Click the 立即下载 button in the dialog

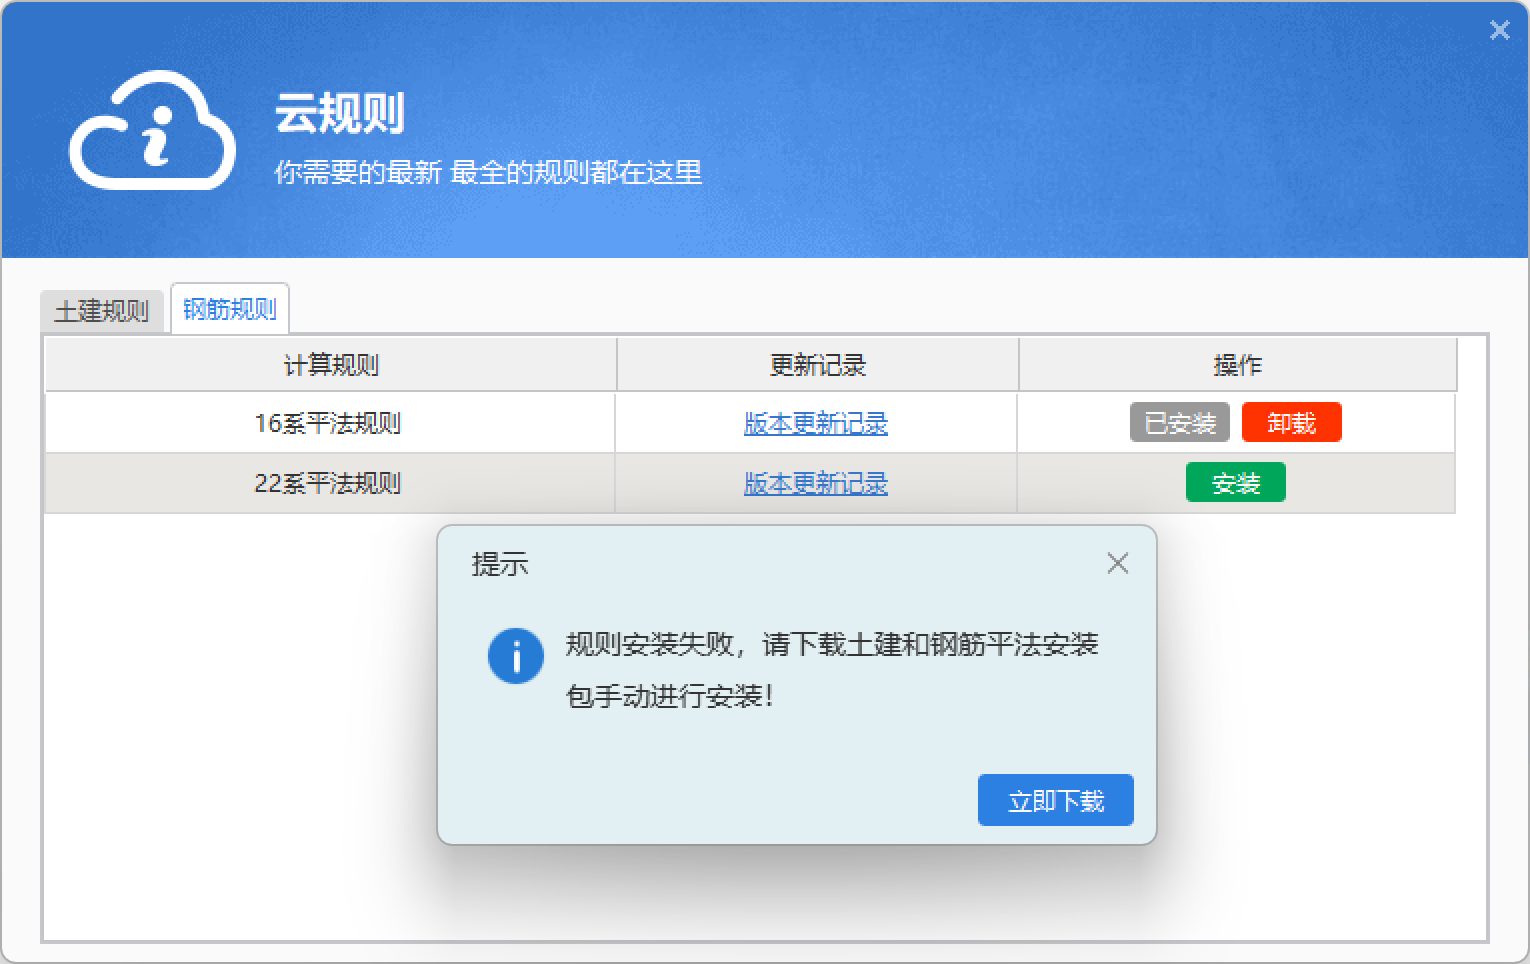pyautogui.click(x=1056, y=800)
